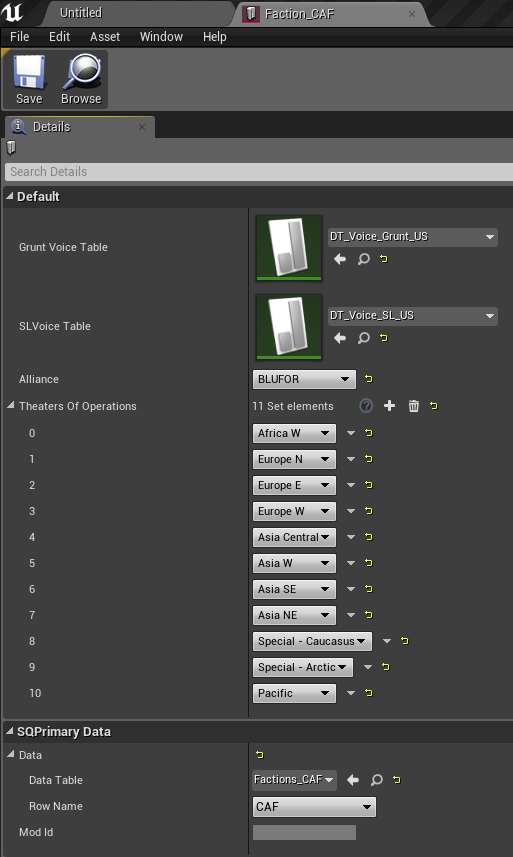
Task: Open the Asset menu
Action: point(105,37)
